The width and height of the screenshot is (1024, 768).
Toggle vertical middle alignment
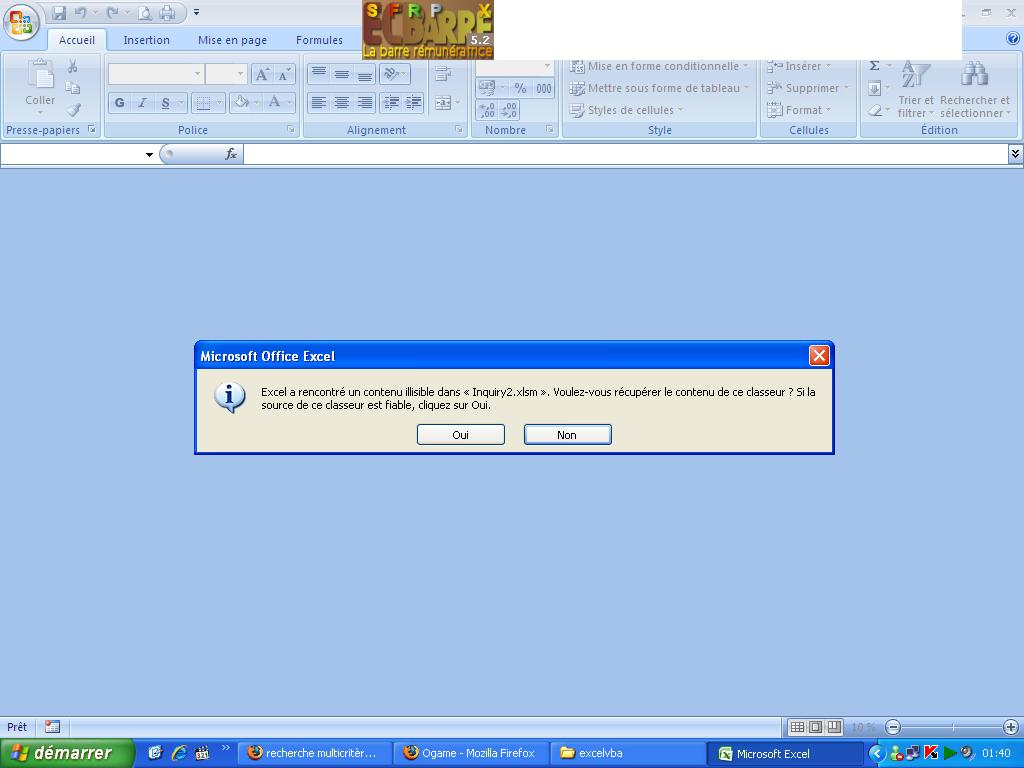[x=342, y=74]
